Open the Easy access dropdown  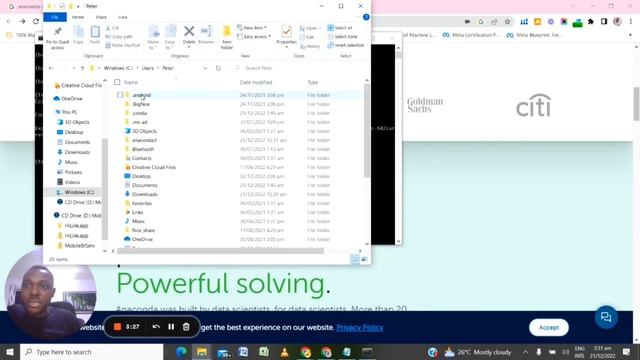click(x=254, y=36)
